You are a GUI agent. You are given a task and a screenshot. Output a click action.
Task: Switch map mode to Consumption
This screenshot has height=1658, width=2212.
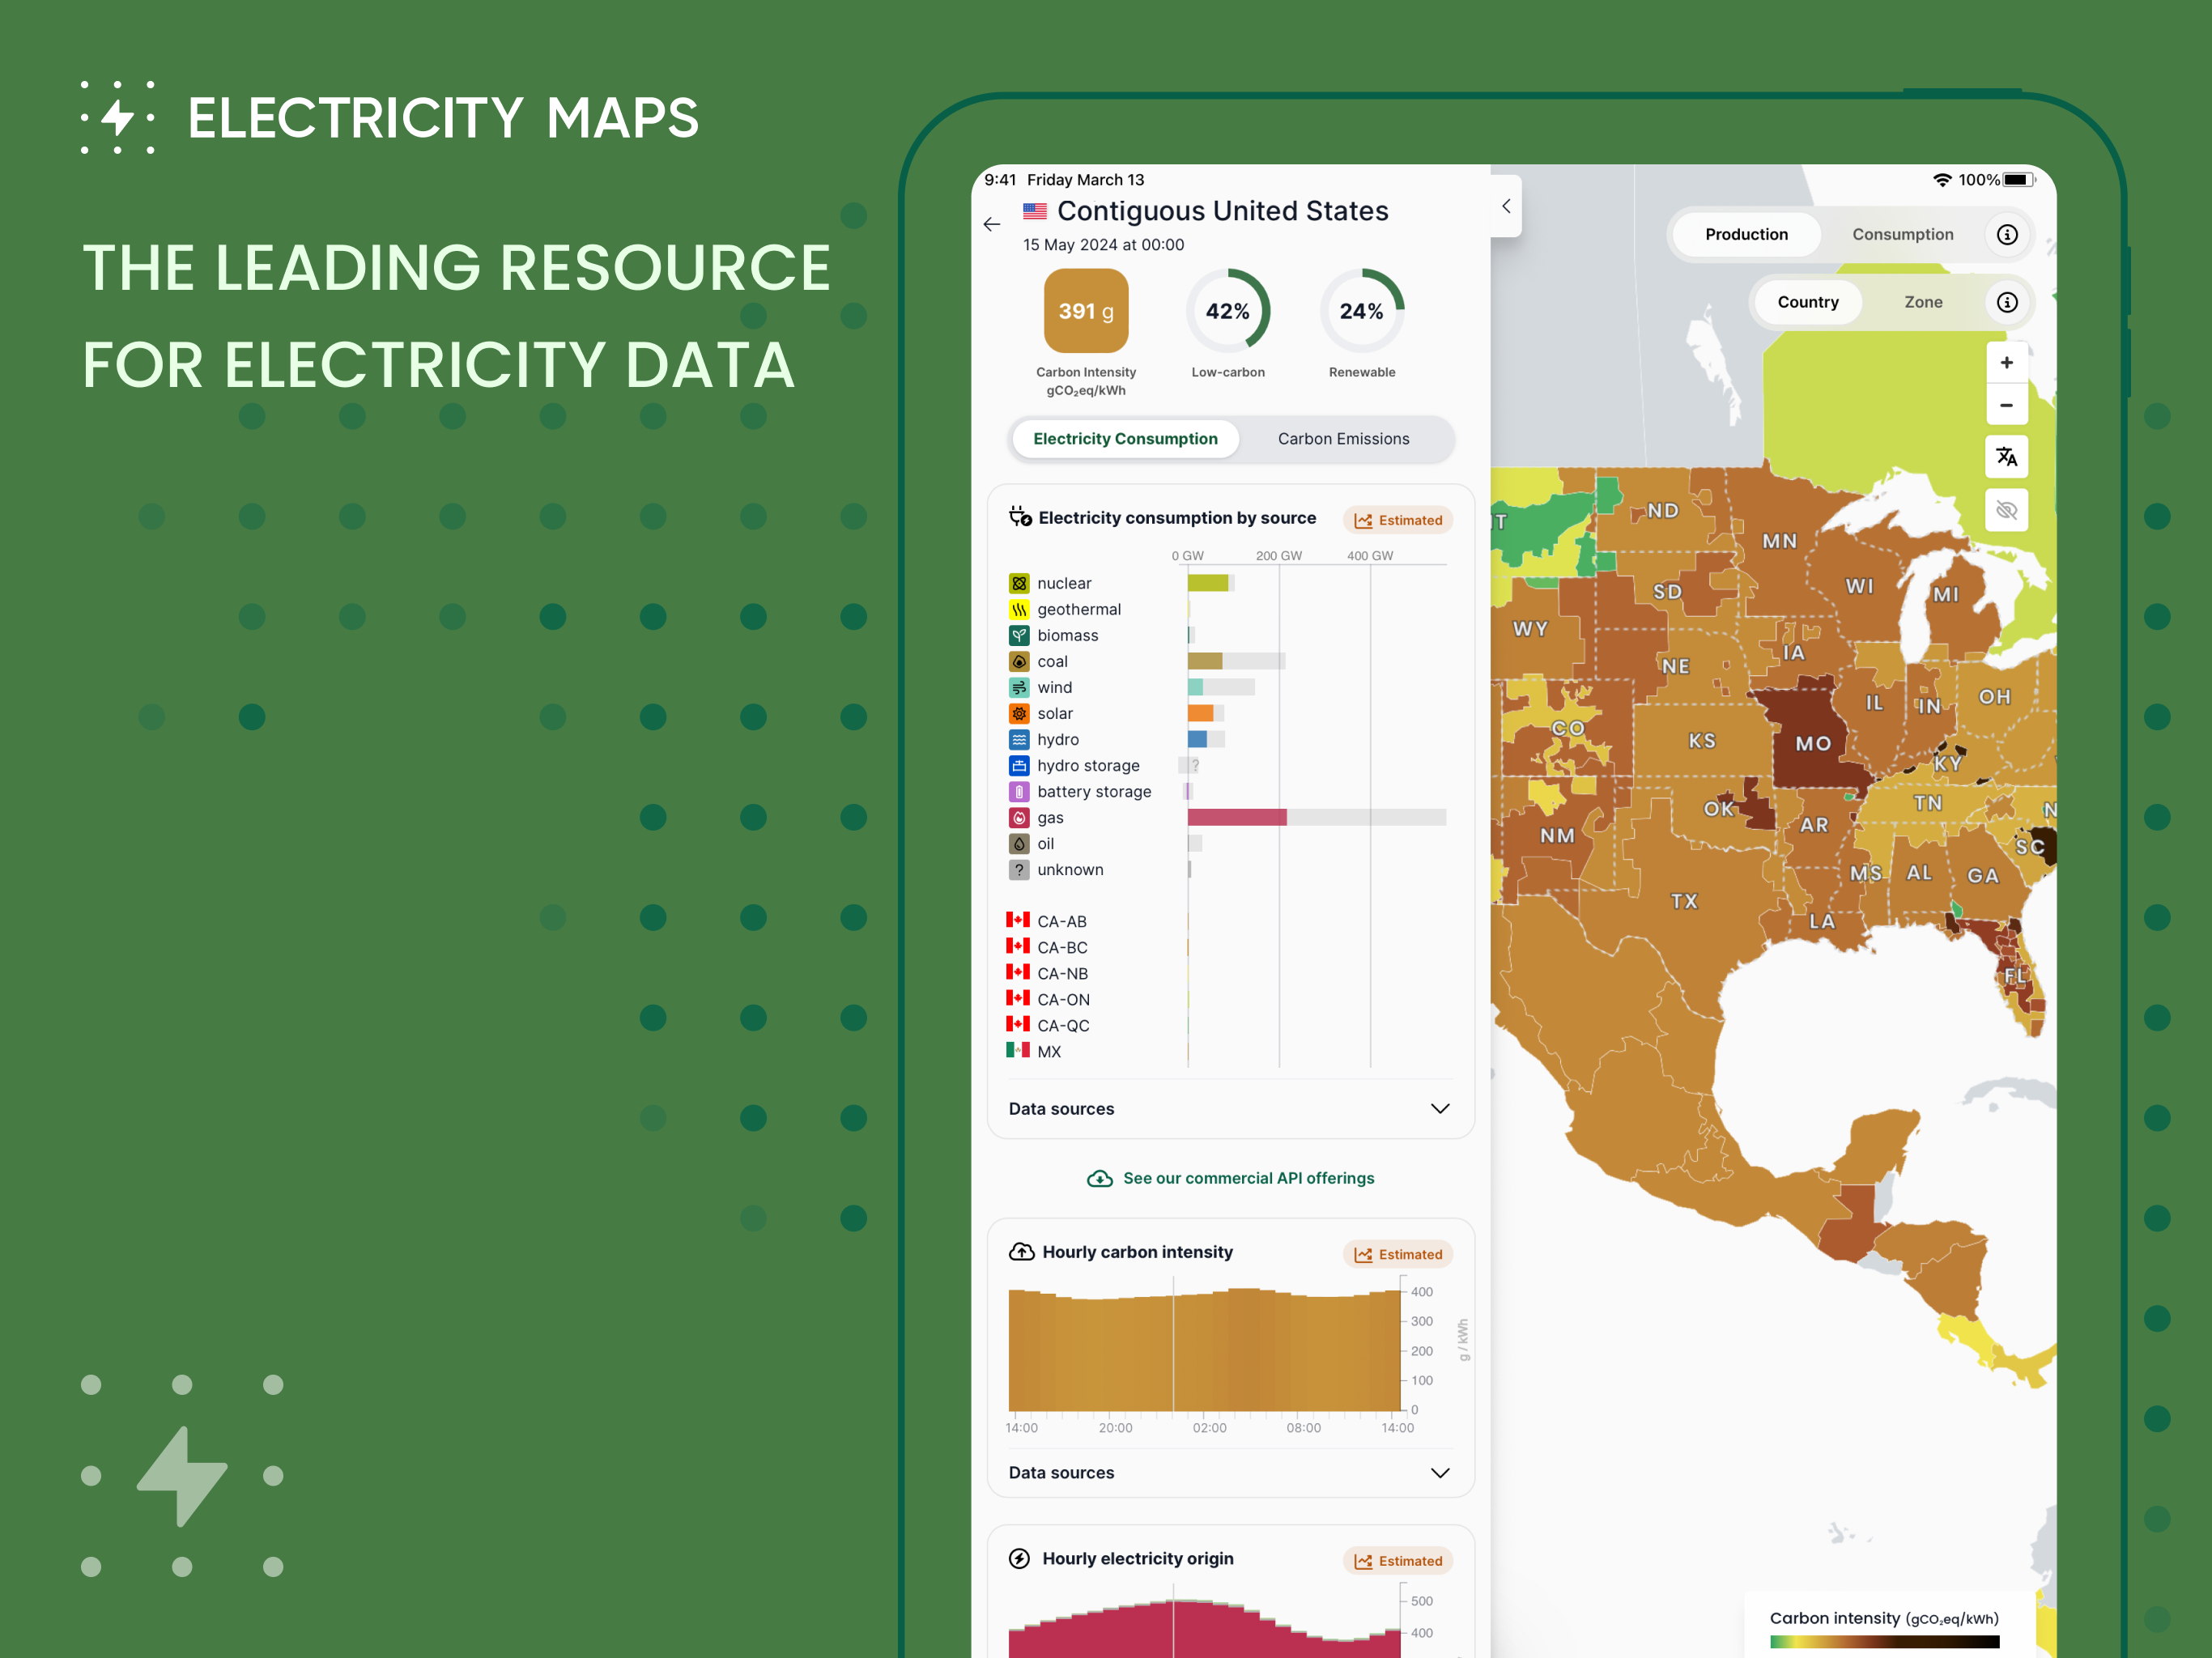click(x=1902, y=234)
